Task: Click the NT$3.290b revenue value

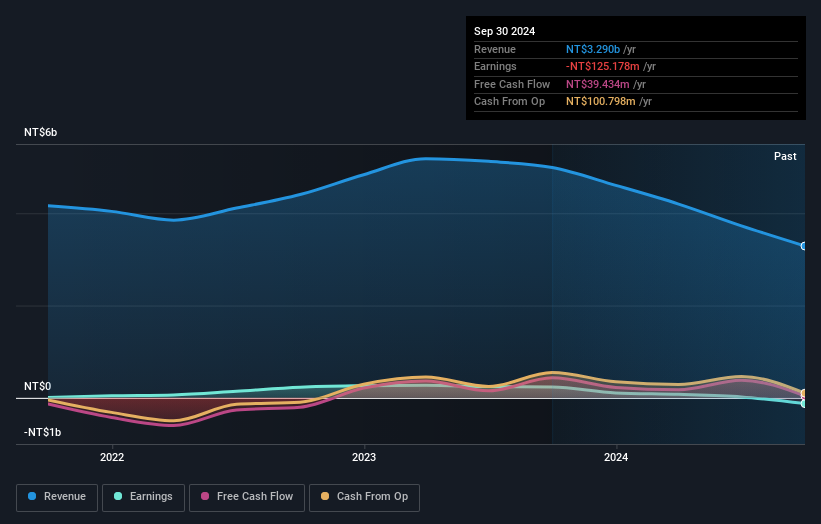Action: (593, 49)
